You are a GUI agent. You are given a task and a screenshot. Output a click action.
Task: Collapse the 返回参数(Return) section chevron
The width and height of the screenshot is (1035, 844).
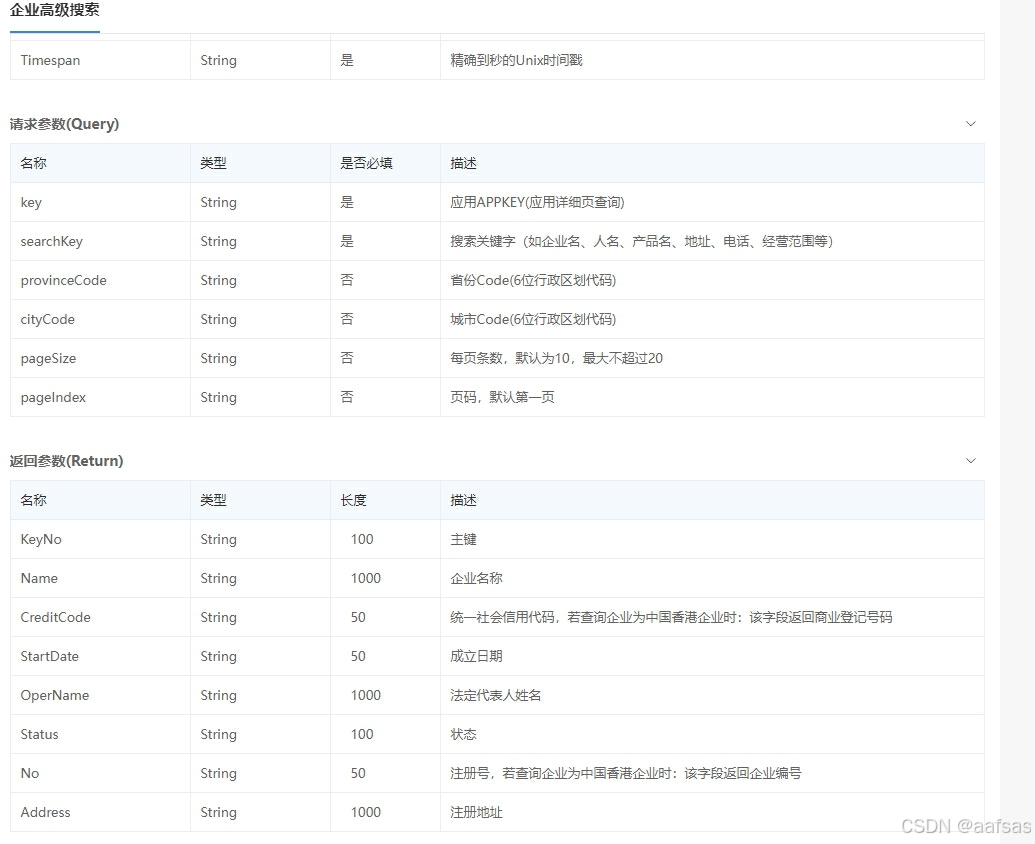click(x=970, y=461)
